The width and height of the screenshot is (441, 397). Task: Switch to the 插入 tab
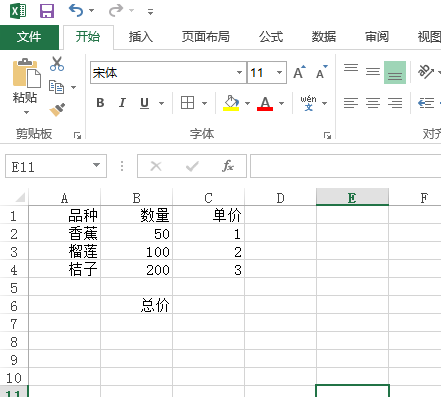[141, 37]
